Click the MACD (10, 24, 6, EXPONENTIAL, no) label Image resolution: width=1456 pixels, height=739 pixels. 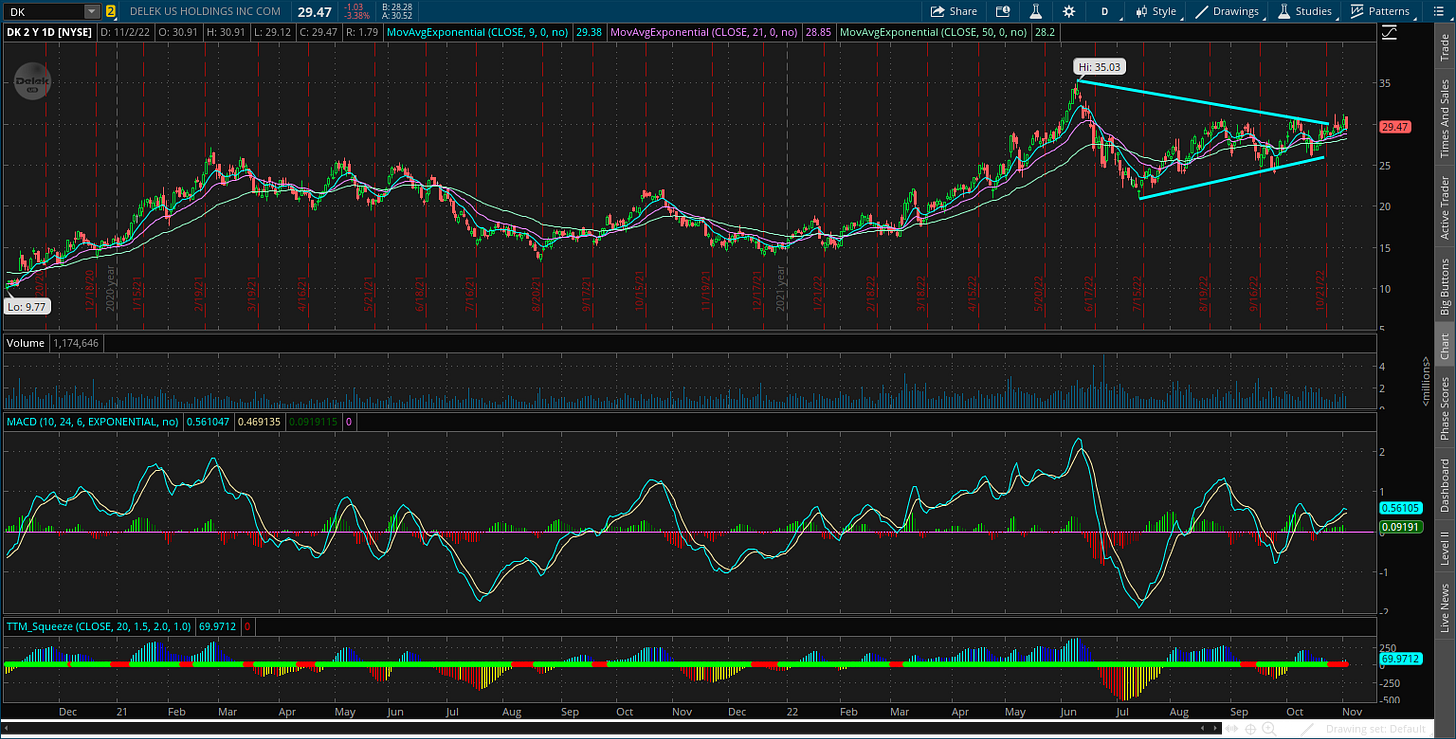point(92,422)
